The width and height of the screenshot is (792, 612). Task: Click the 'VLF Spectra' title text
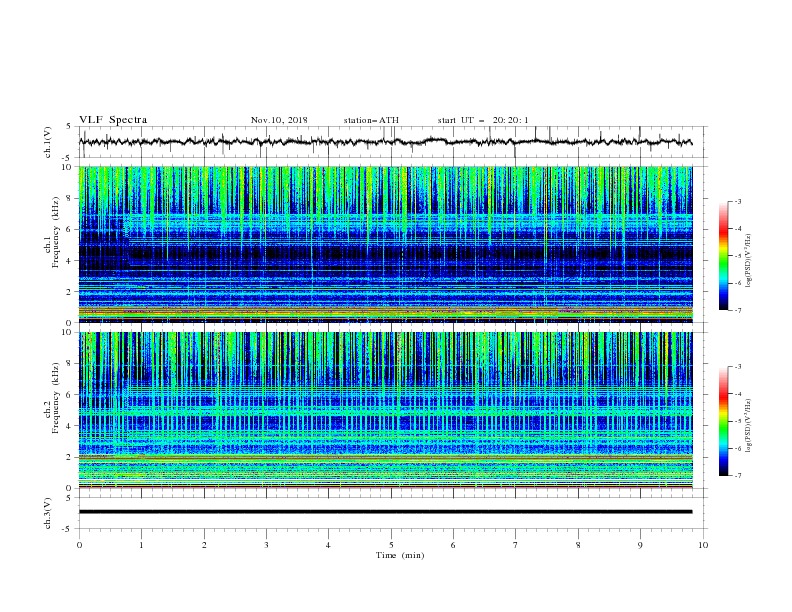point(113,120)
